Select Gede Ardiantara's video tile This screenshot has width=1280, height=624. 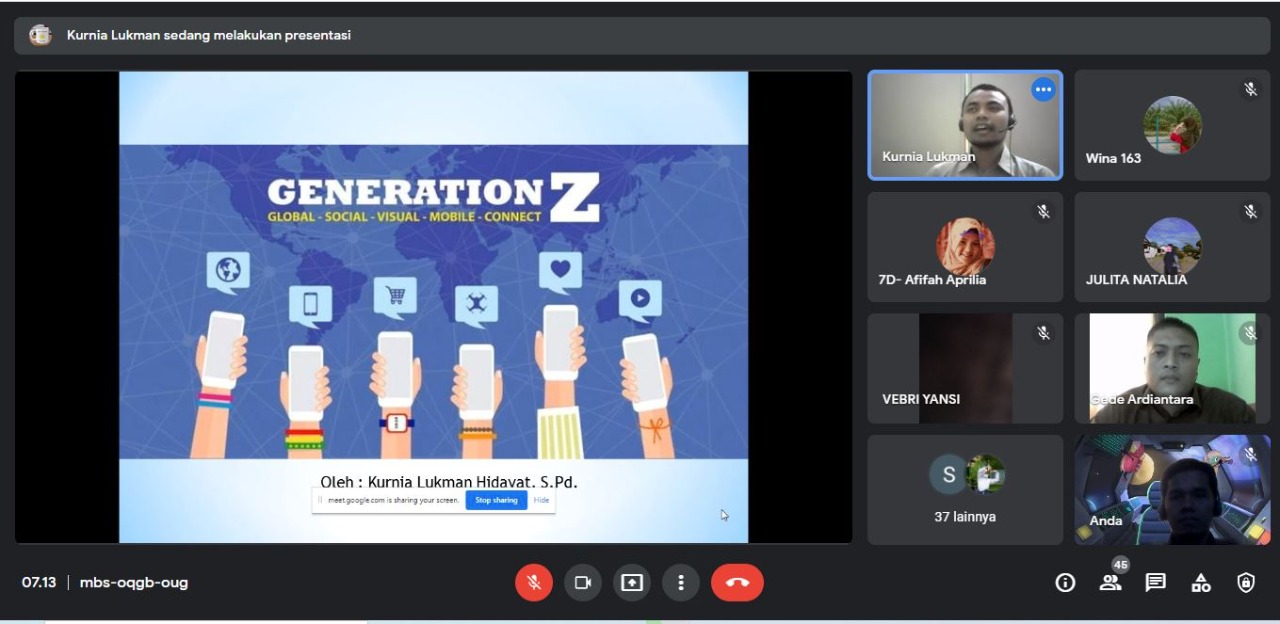click(1172, 368)
